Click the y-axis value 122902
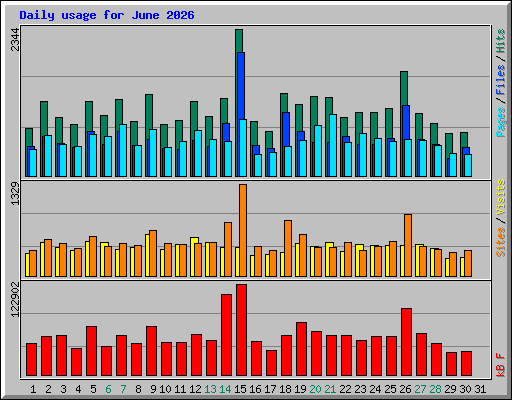512x400 pixels. tap(15, 300)
